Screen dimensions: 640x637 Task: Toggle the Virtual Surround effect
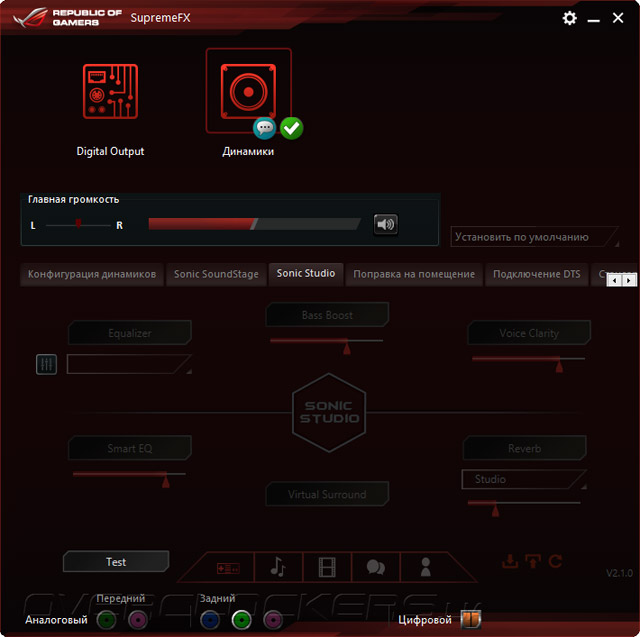[x=327, y=494]
